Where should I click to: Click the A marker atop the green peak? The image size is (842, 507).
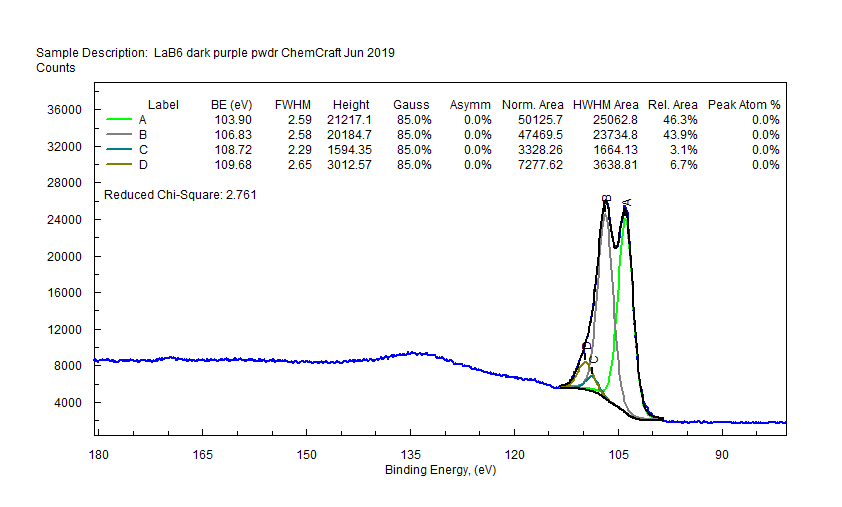pyautogui.click(x=626, y=203)
